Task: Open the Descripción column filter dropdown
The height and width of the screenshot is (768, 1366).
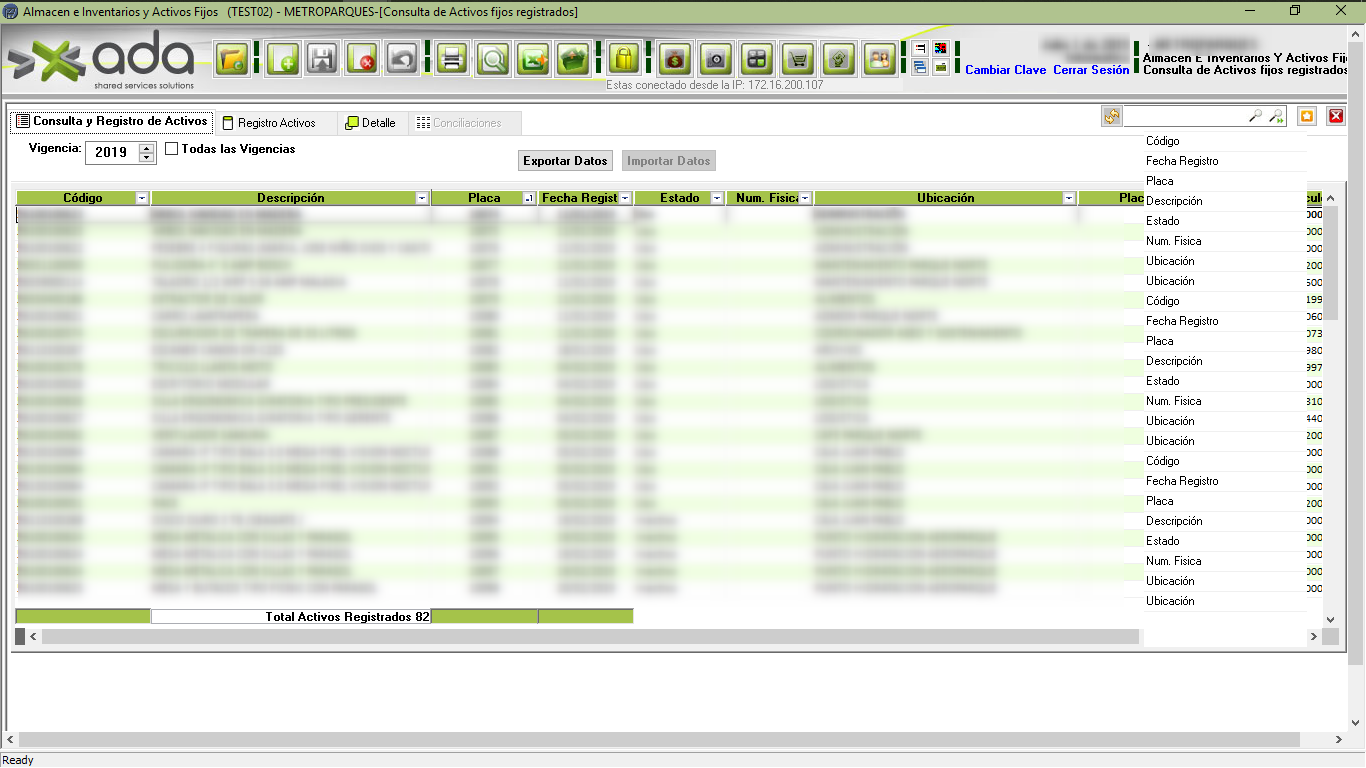Action: click(422, 199)
